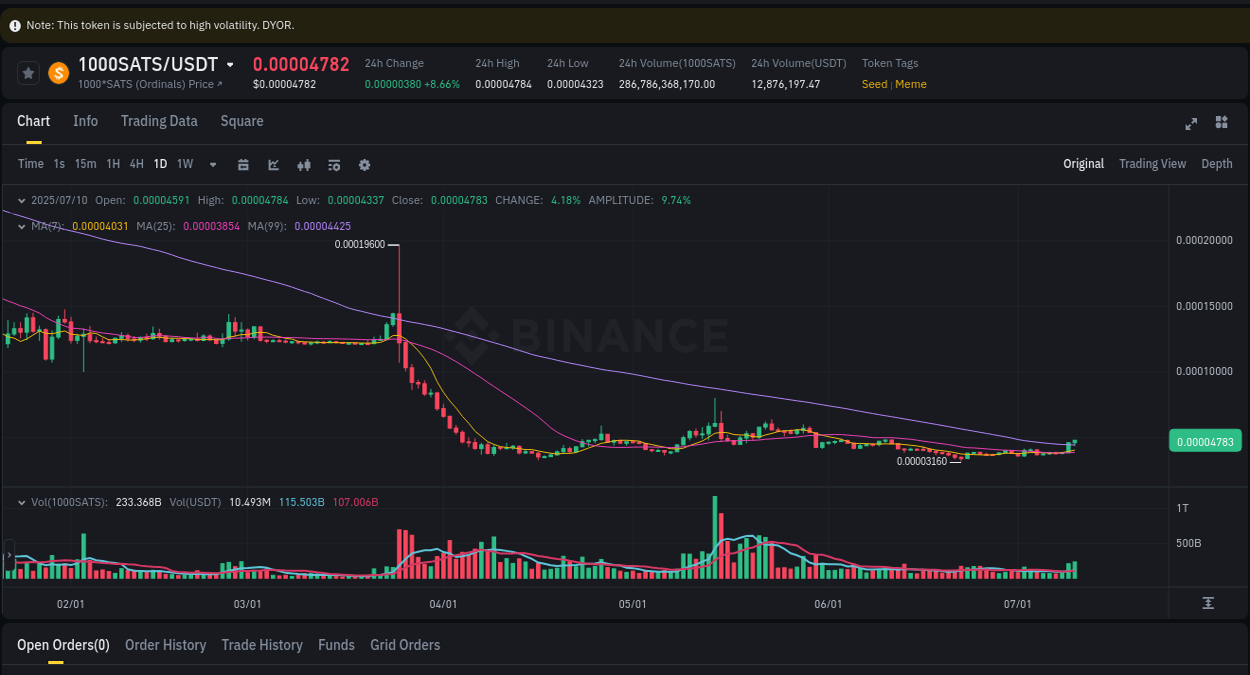Image resolution: width=1250 pixels, height=675 pixels.
Task: Expand the left side panel arrow
Action: tap(8, 553)
